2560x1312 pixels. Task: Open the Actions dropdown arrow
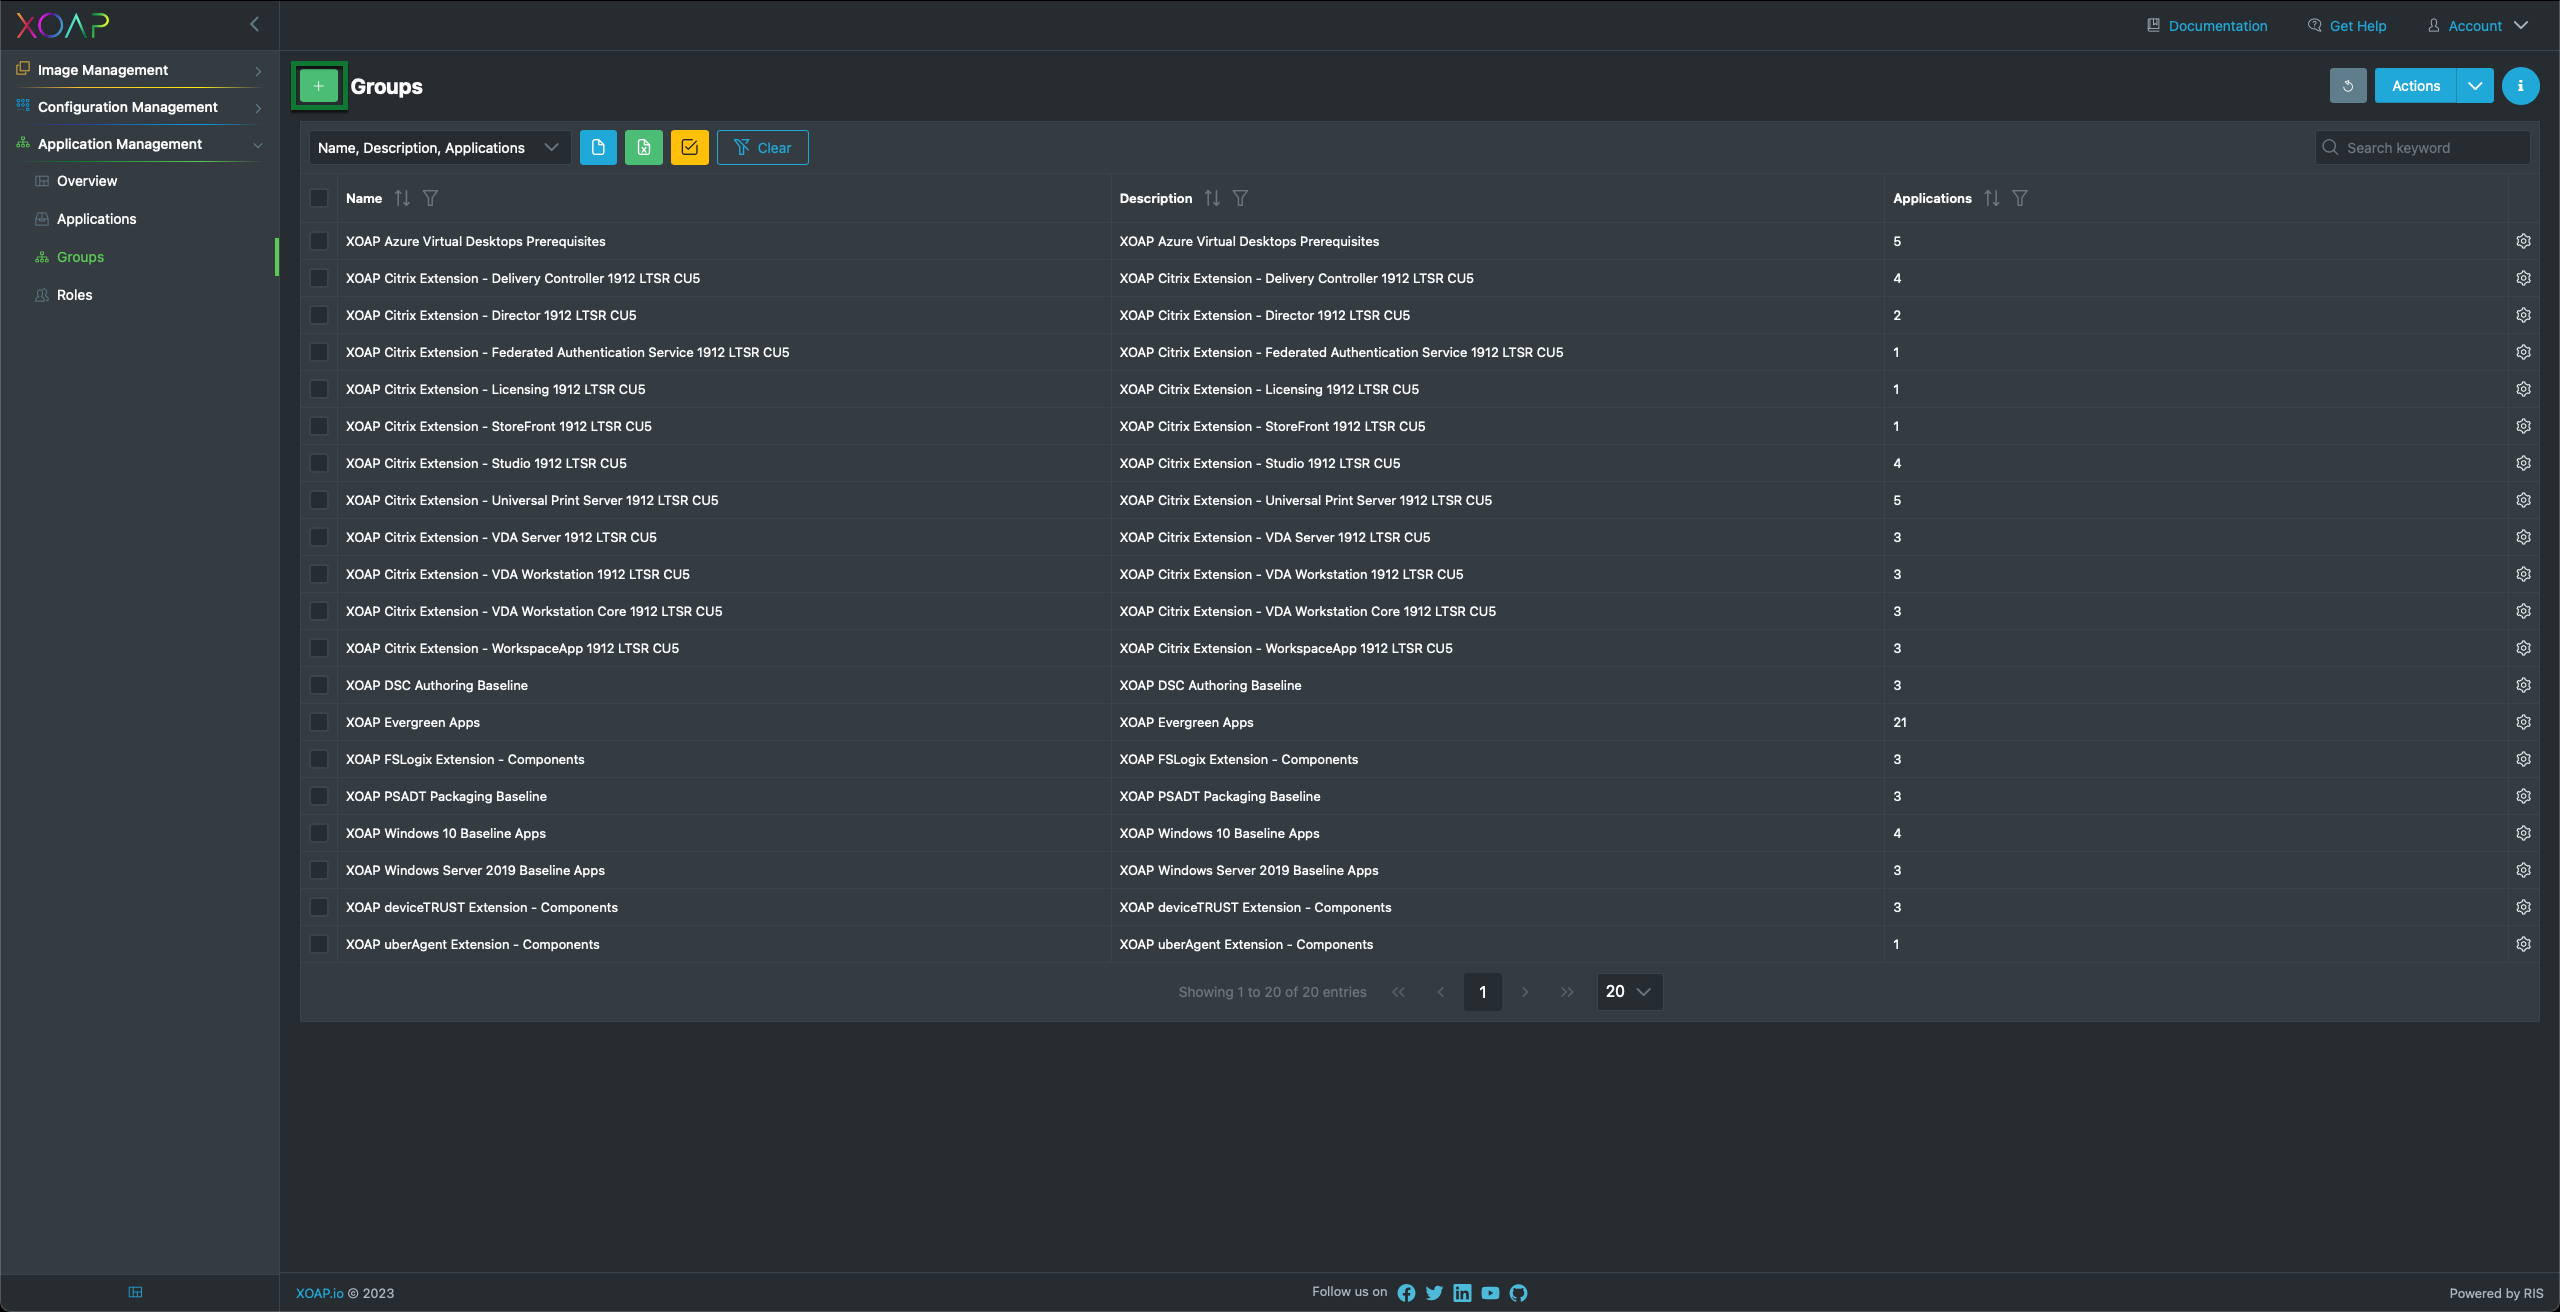click(2475, 86)
